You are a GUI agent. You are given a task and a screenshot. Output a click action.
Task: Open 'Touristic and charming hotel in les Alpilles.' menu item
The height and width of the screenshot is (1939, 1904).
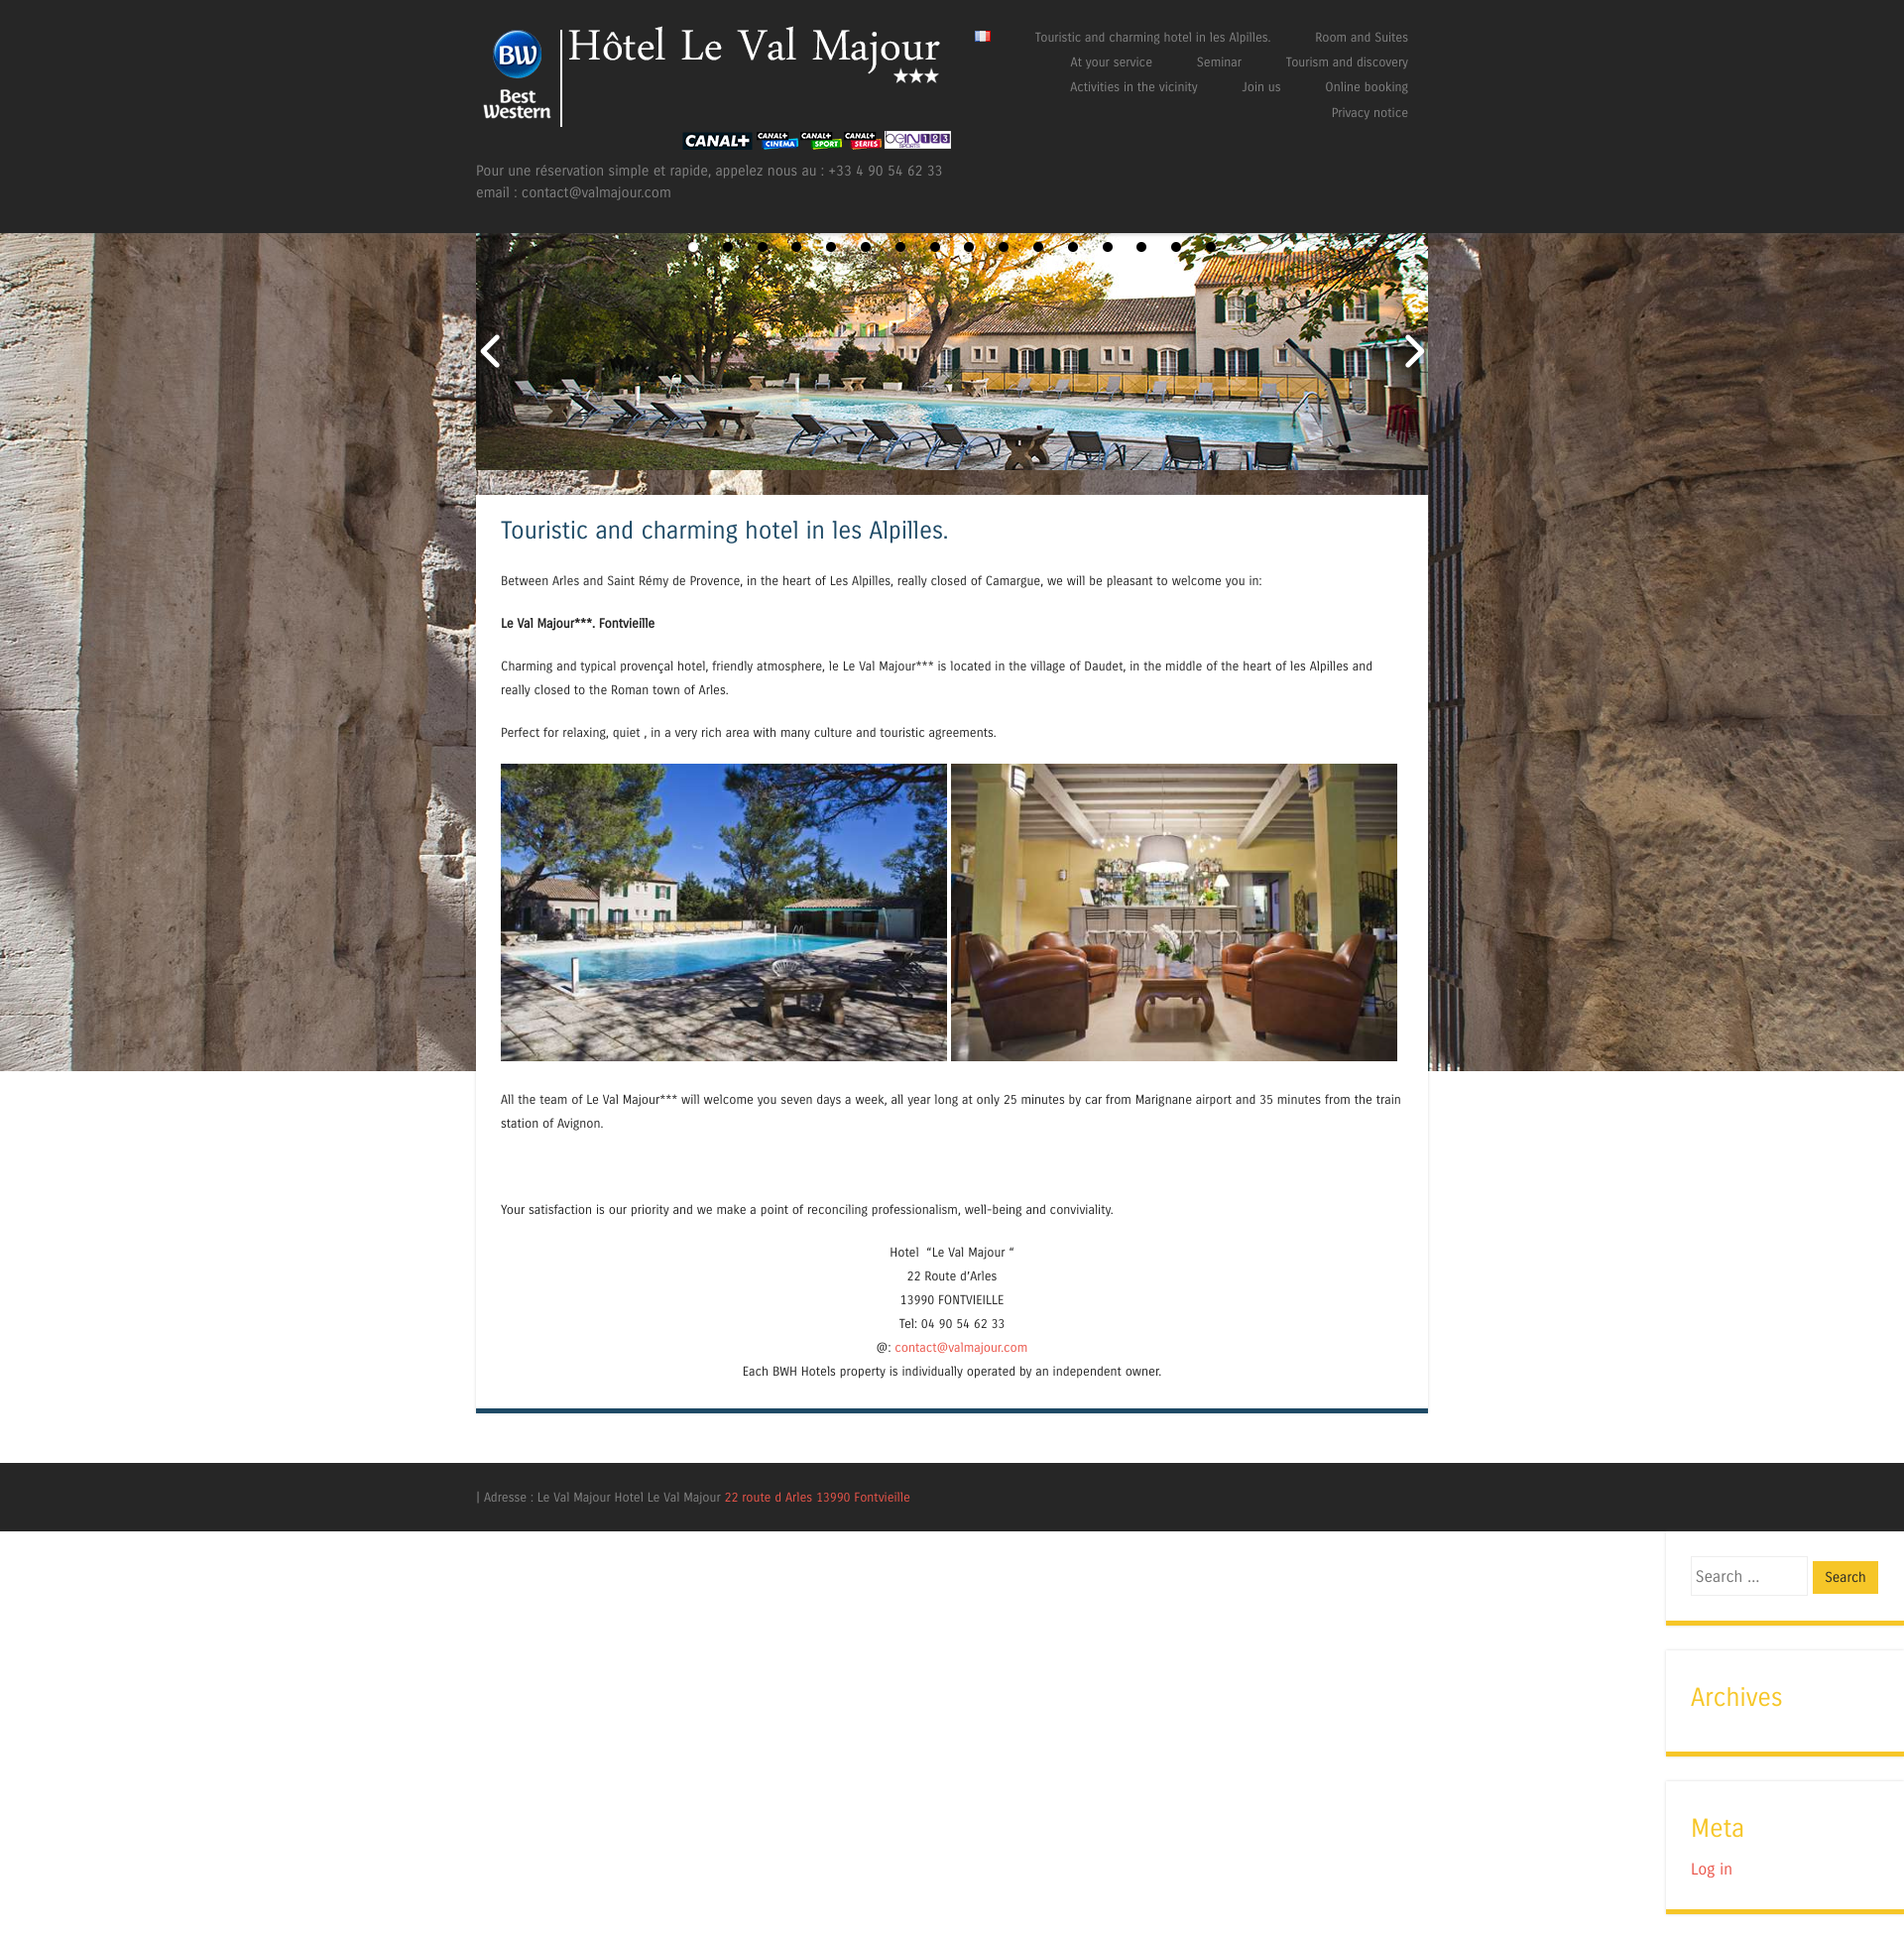tap(1152, 37)
